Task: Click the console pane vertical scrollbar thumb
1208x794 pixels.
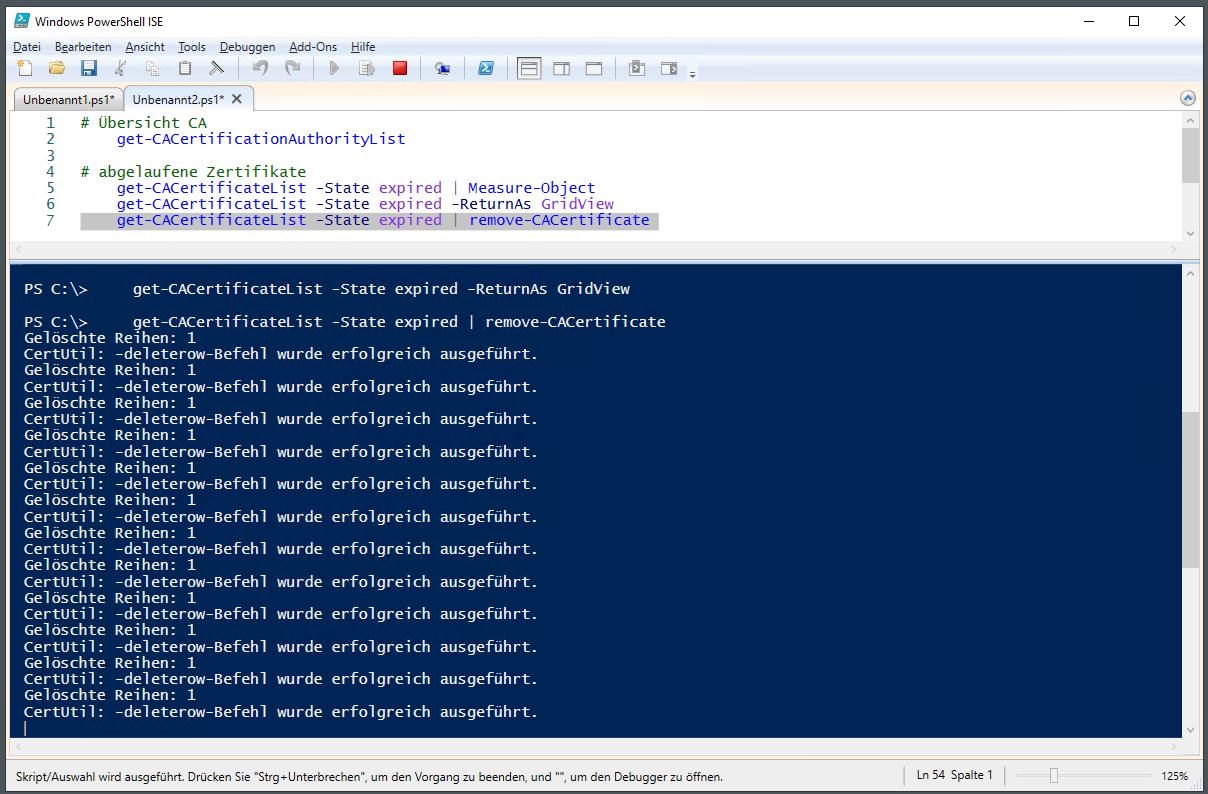Action: [1189, 490]
